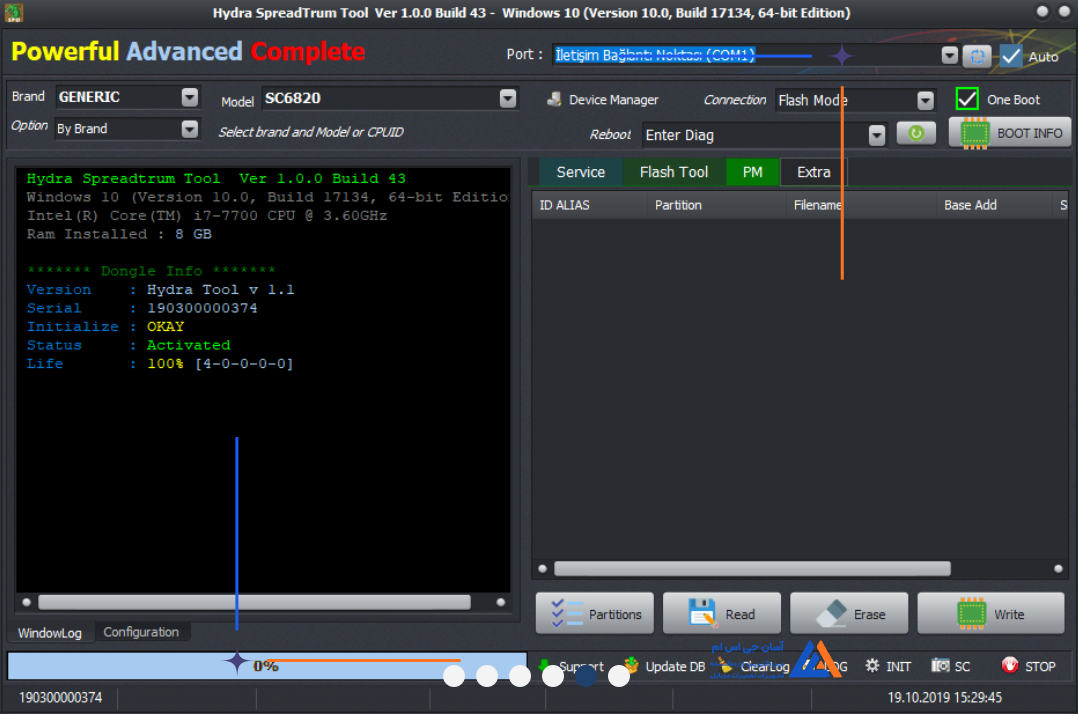Switch to the Flash Tool tab
Screen dimensions: 1078x714
(674, 172)
